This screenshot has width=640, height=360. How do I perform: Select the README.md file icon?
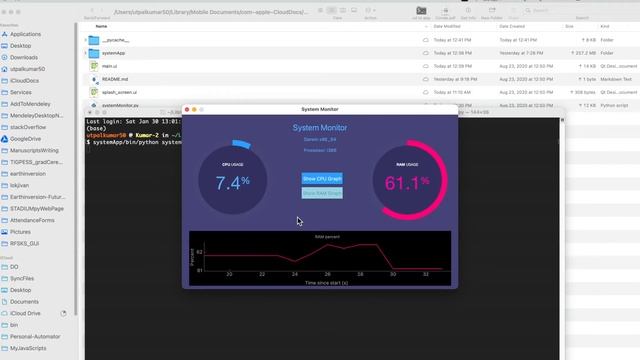(x=94, y=79)
